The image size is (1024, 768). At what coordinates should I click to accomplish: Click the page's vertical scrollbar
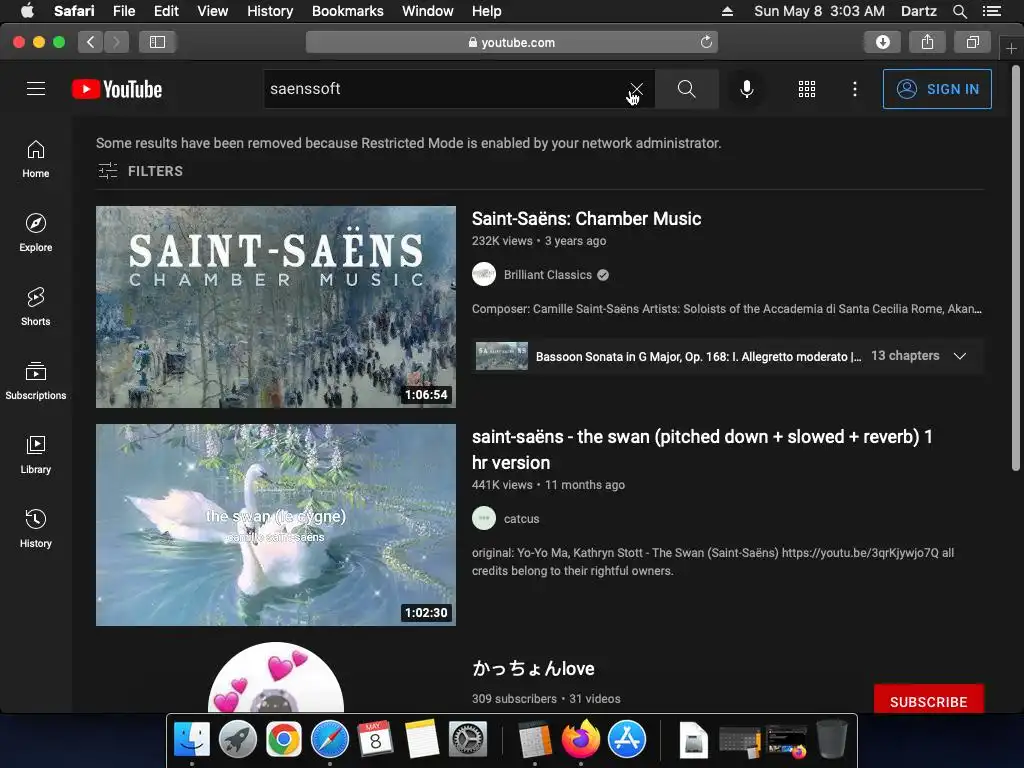tap(1016, 268)
